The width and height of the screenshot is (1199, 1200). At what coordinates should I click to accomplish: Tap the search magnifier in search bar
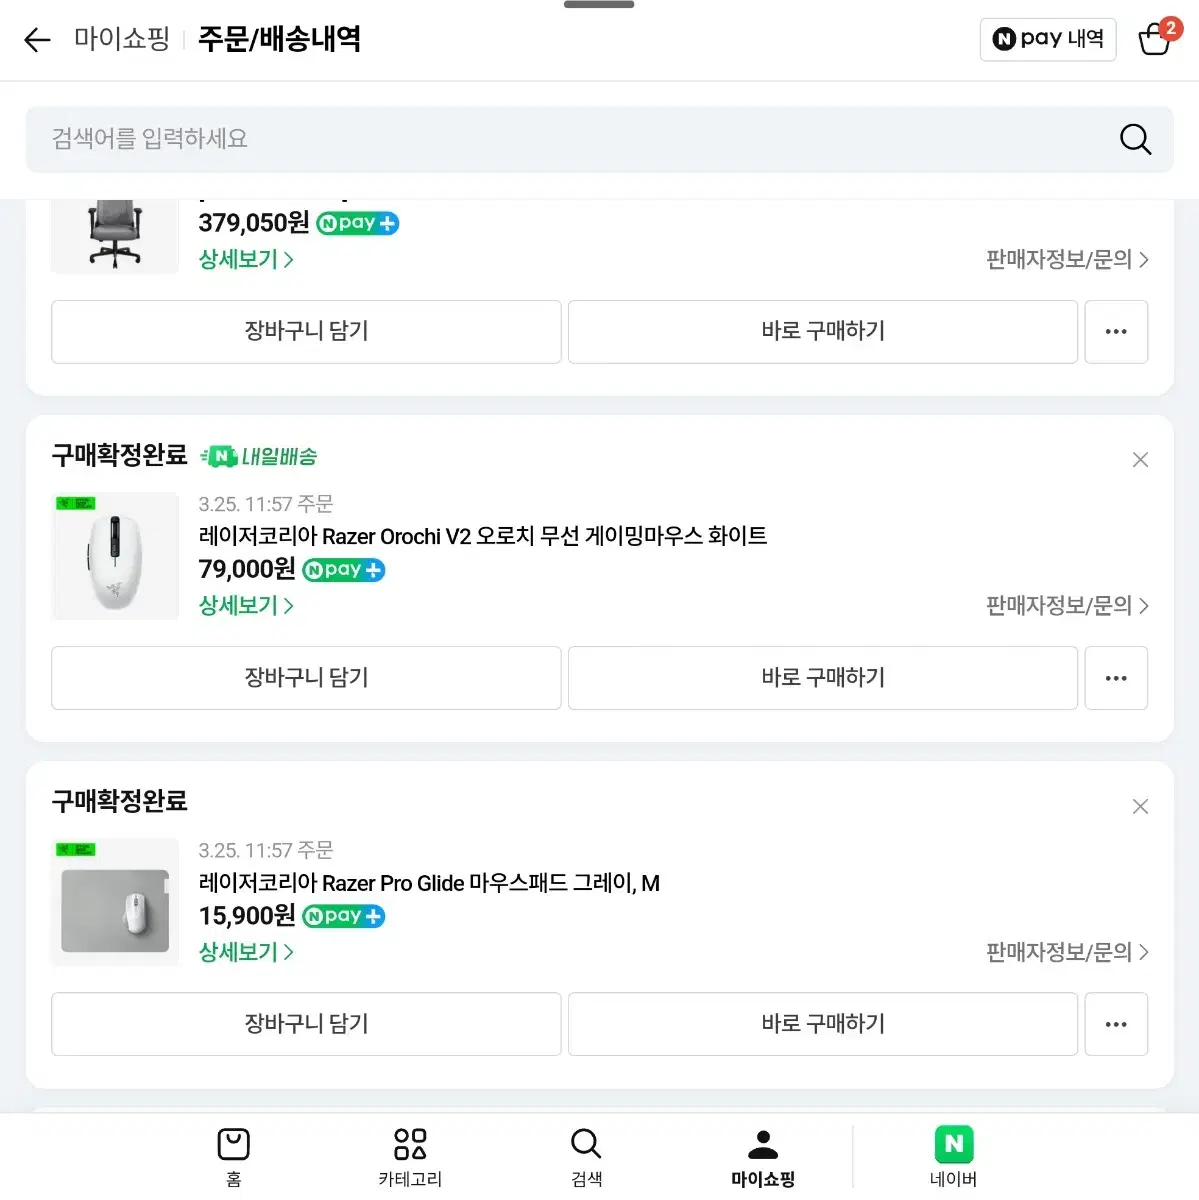point(1135,139)
